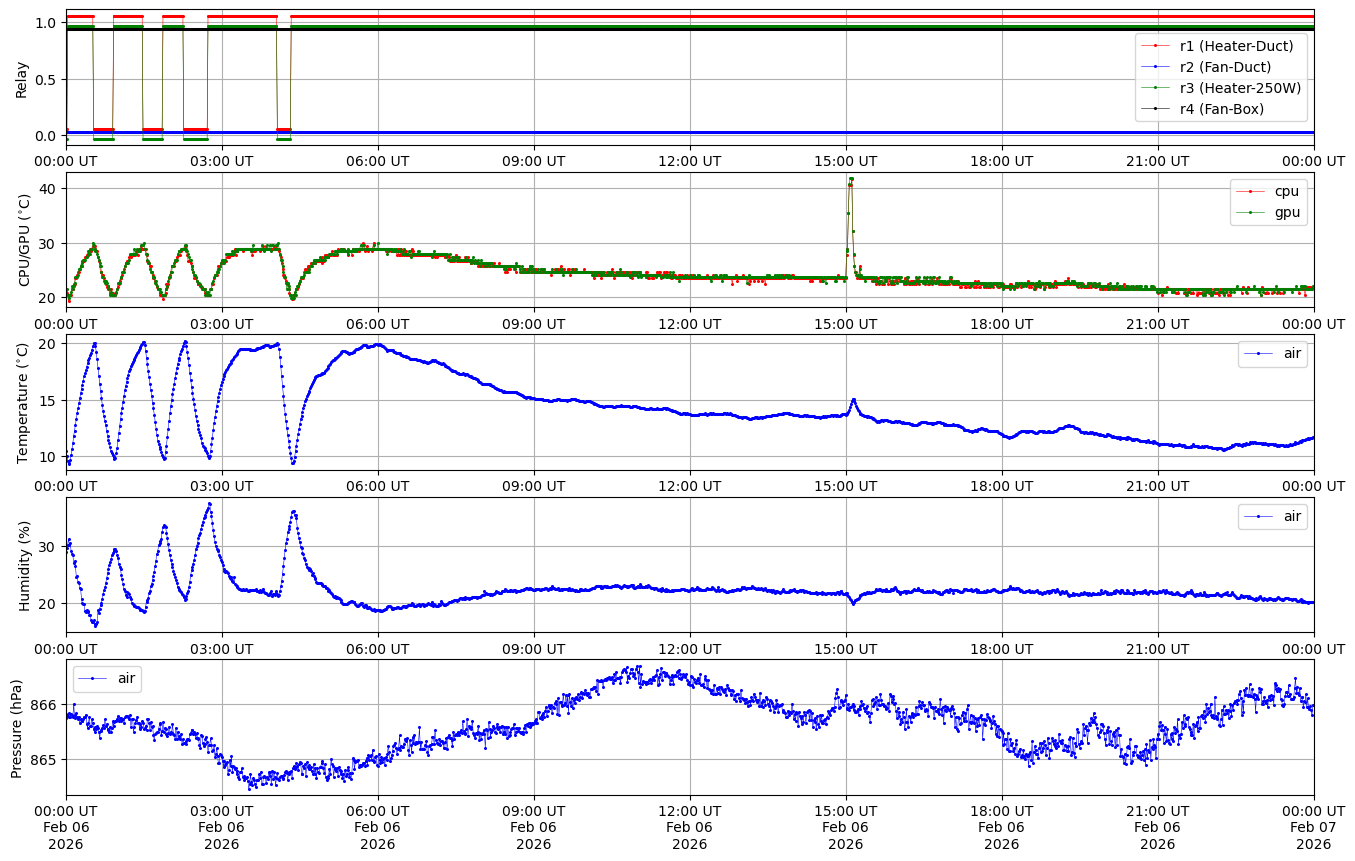Screen dimensions: 1355x861
Task: Click the CPU/GPU spike peak above 40°C
Action: coord(851,179)
